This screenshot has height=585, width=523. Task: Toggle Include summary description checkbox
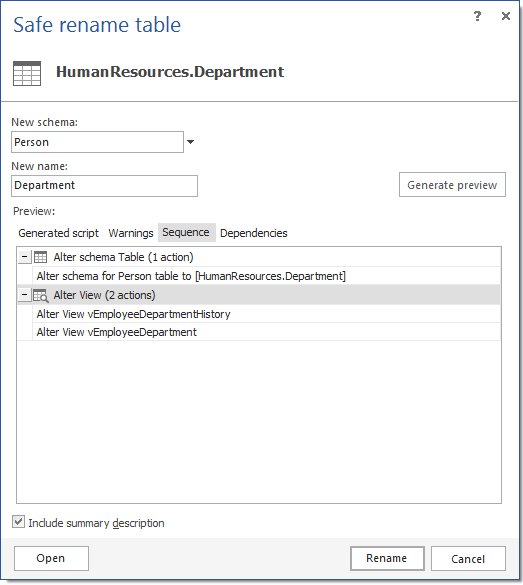point(18,522)
